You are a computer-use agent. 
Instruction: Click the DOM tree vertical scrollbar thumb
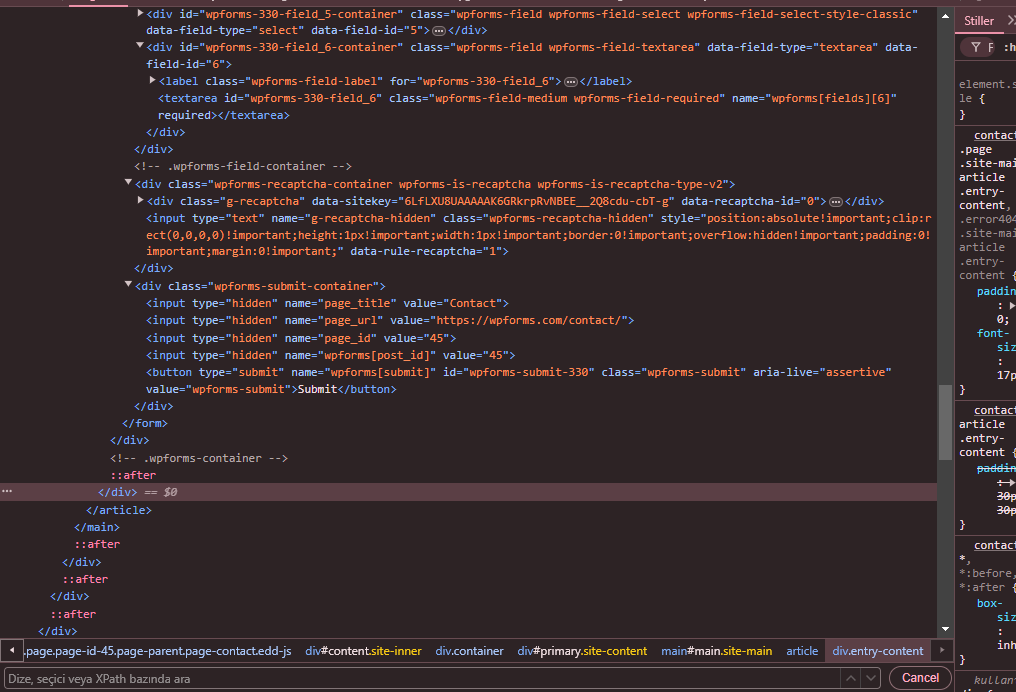pos(945,422)
